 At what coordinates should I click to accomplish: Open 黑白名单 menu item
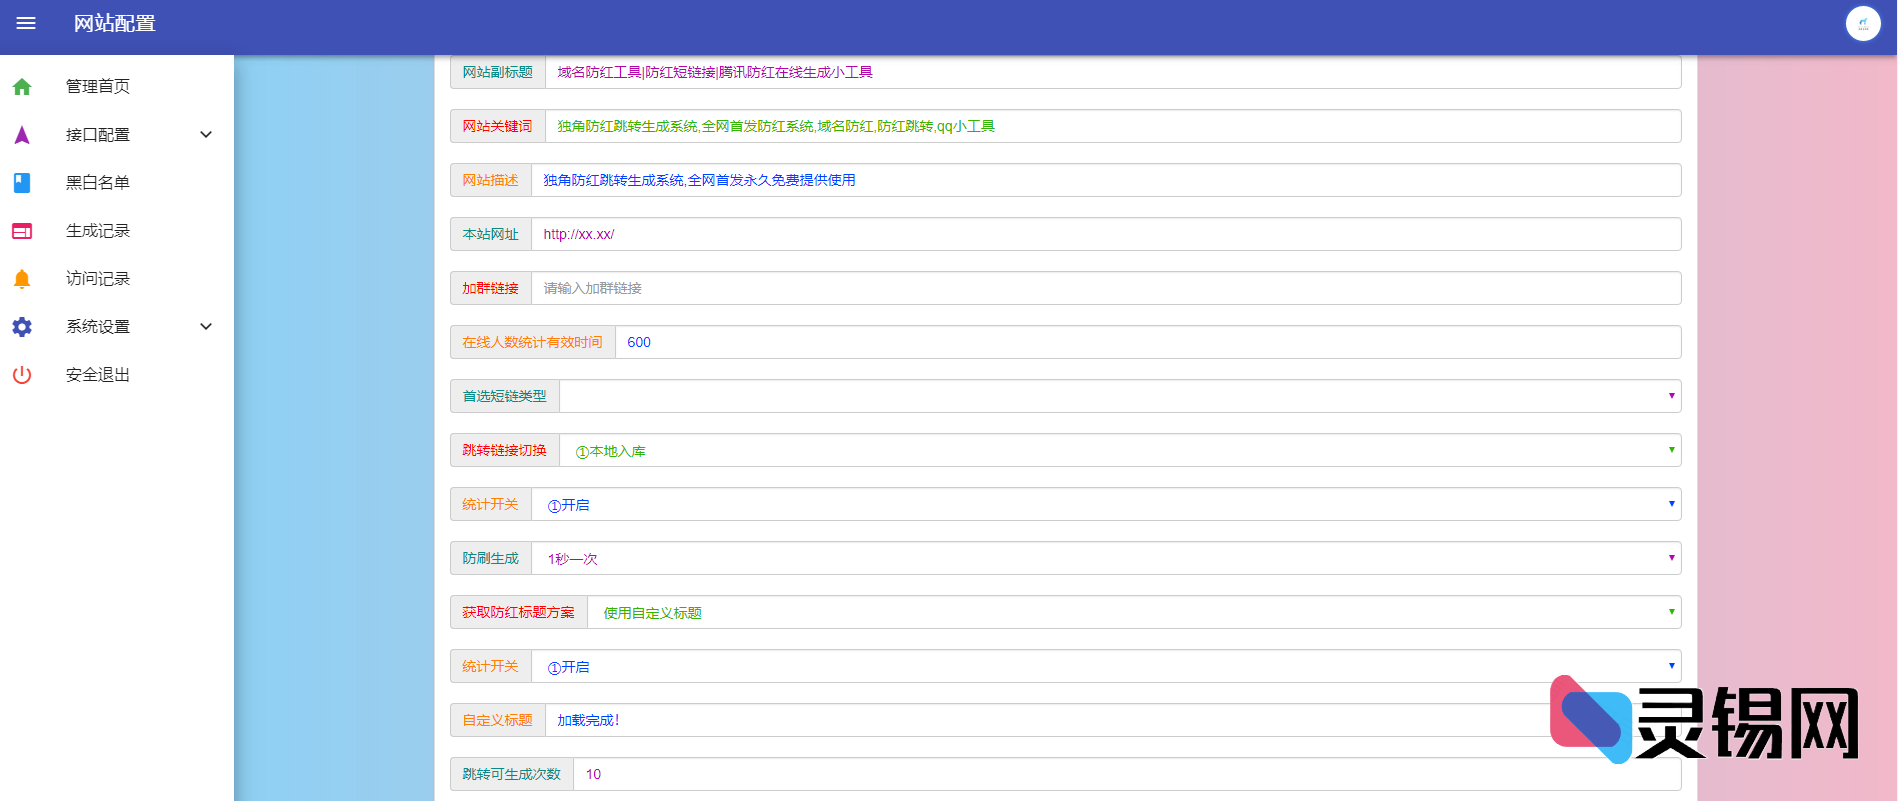[98, 183]
